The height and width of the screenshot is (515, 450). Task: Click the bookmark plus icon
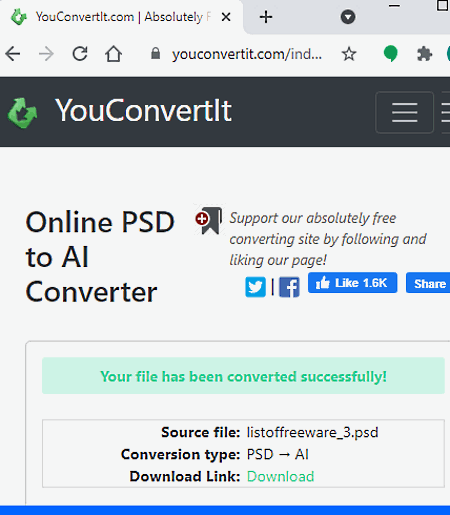[209, 220]
